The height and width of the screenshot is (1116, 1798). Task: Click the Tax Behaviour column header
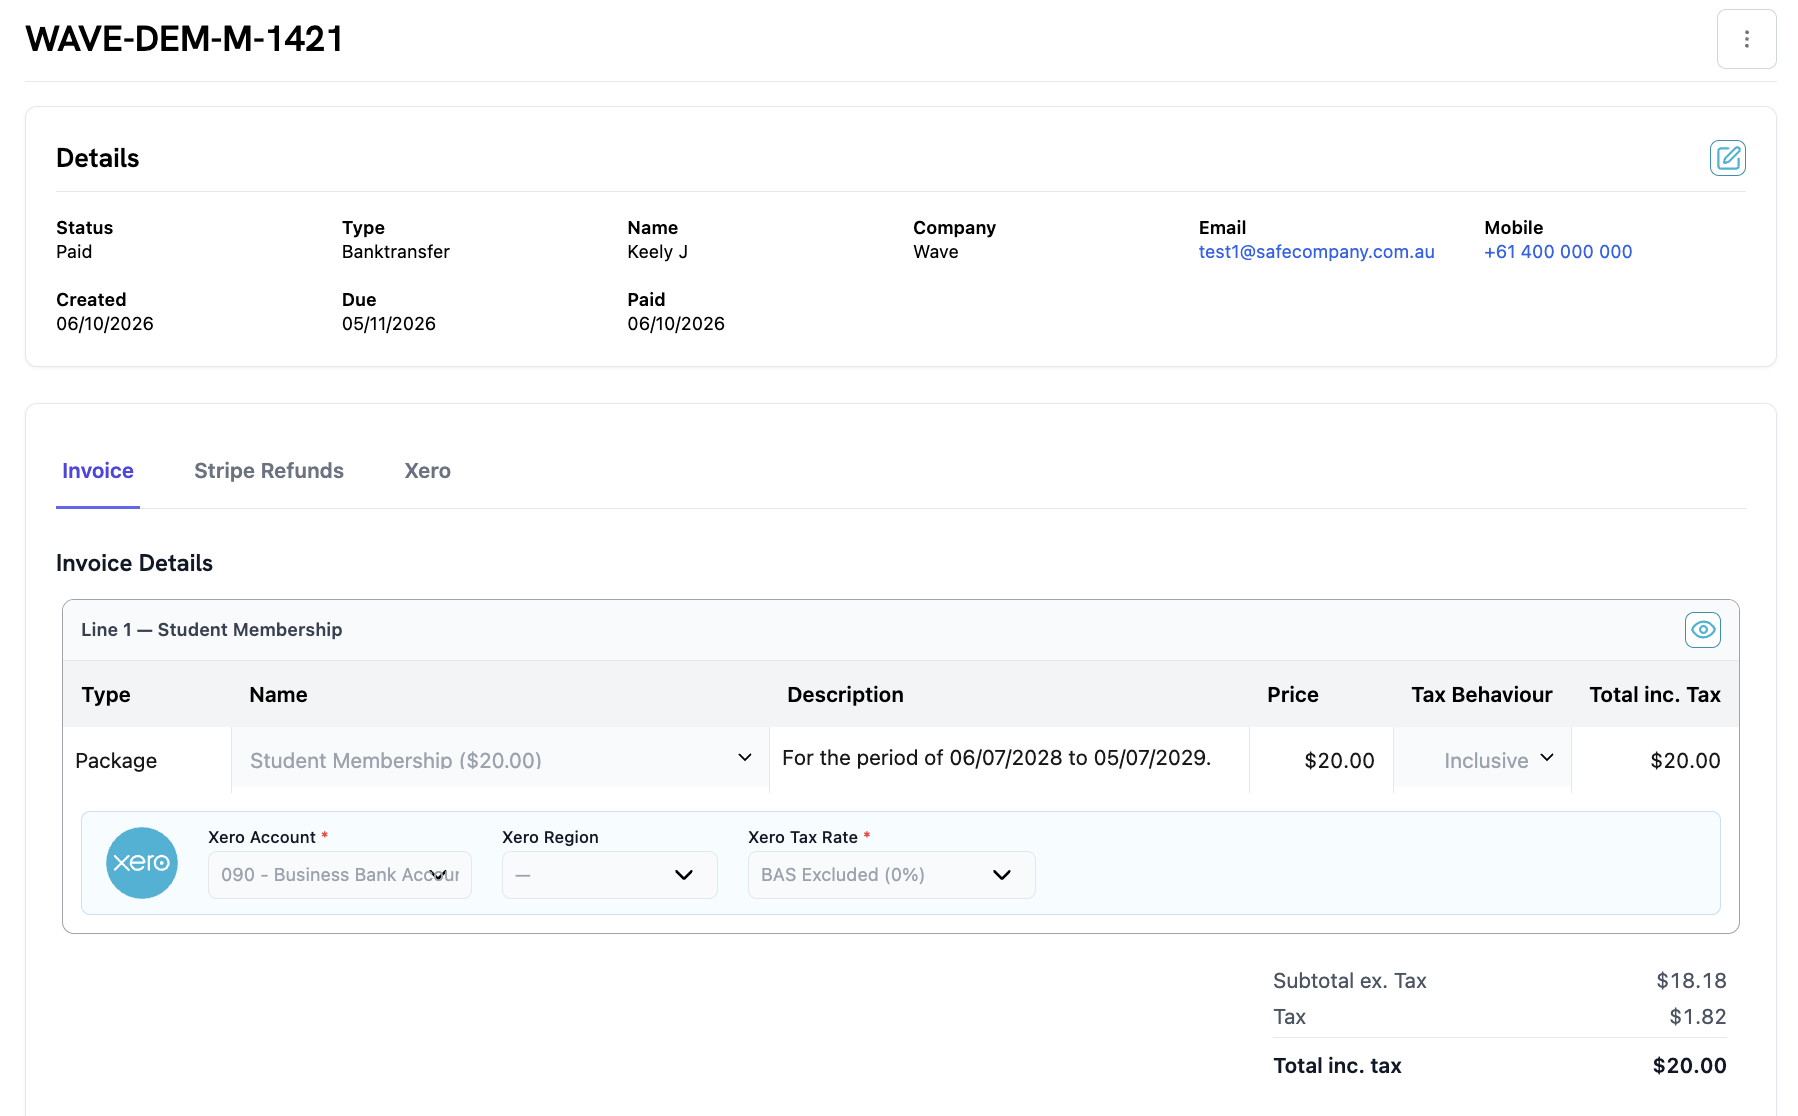click(x=1482, y=695)
